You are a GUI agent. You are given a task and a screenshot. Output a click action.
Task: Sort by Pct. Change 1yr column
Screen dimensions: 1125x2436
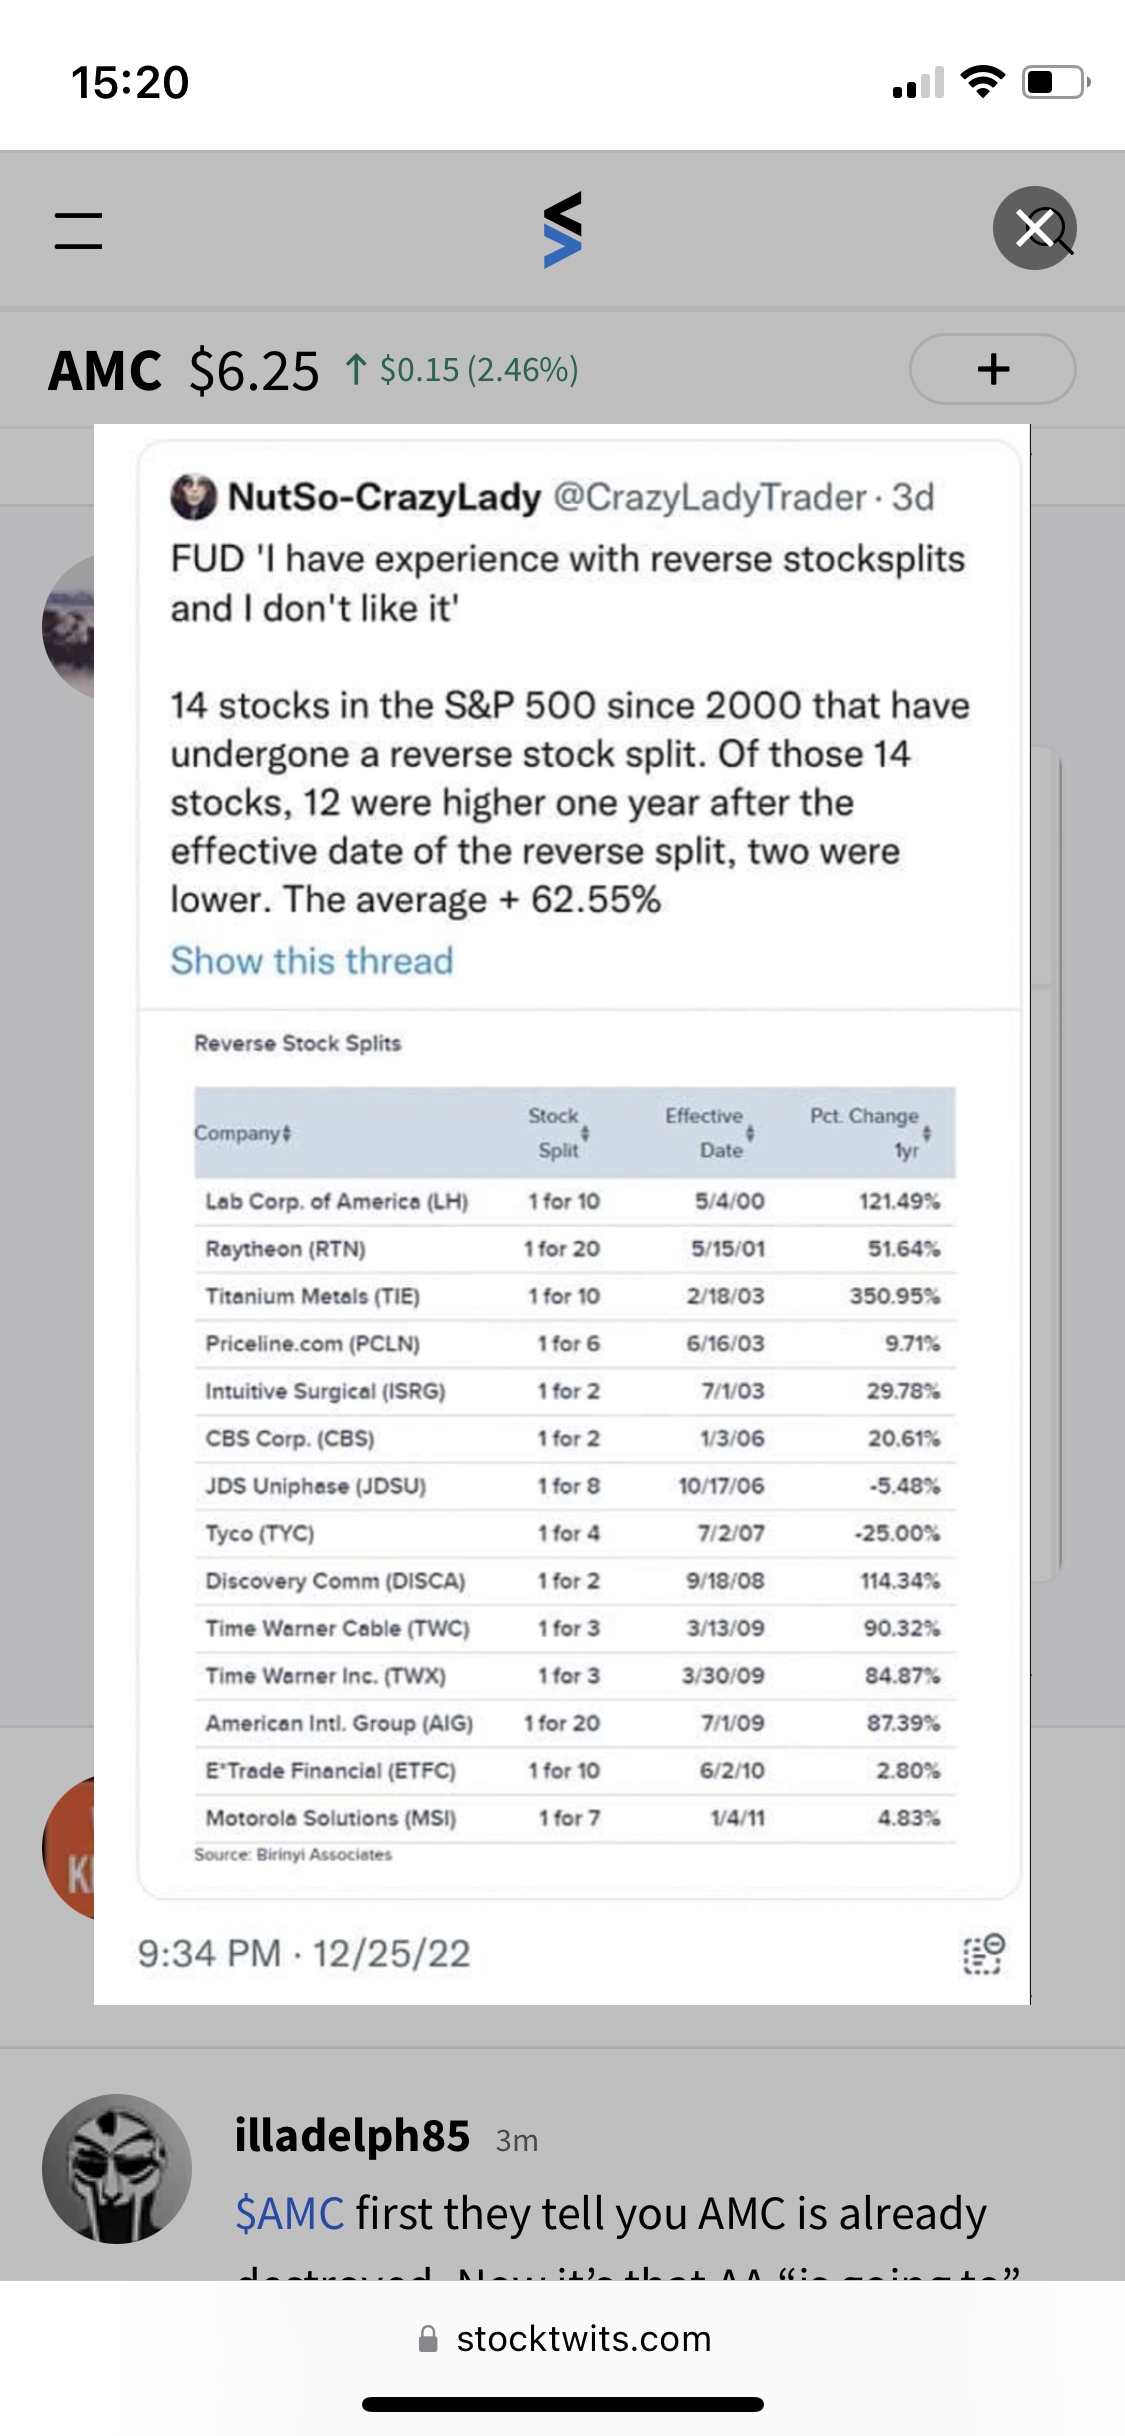(927, 1133)
